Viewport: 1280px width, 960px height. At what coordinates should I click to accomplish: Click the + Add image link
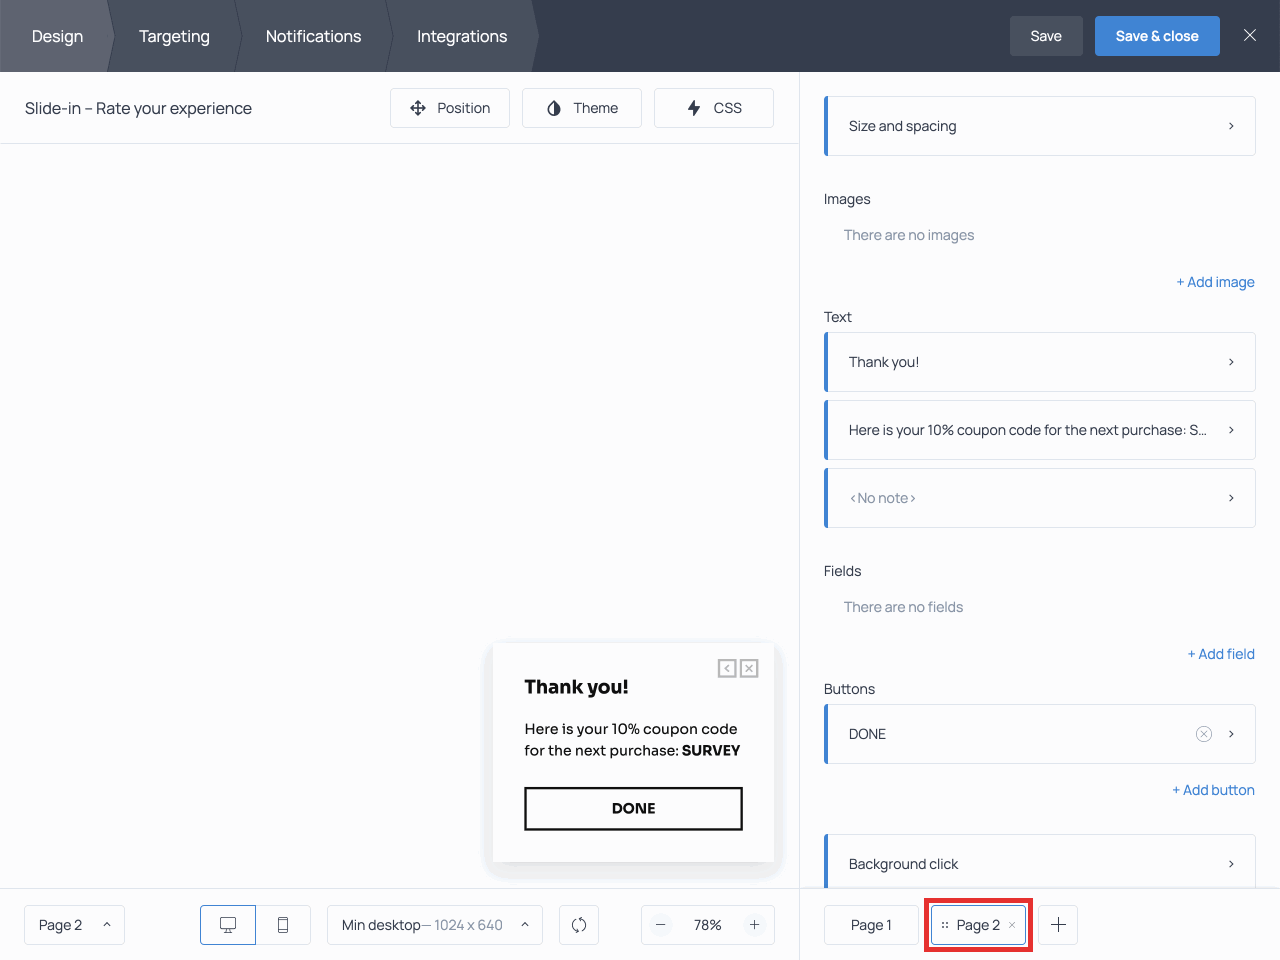[x=1215, y=282]
